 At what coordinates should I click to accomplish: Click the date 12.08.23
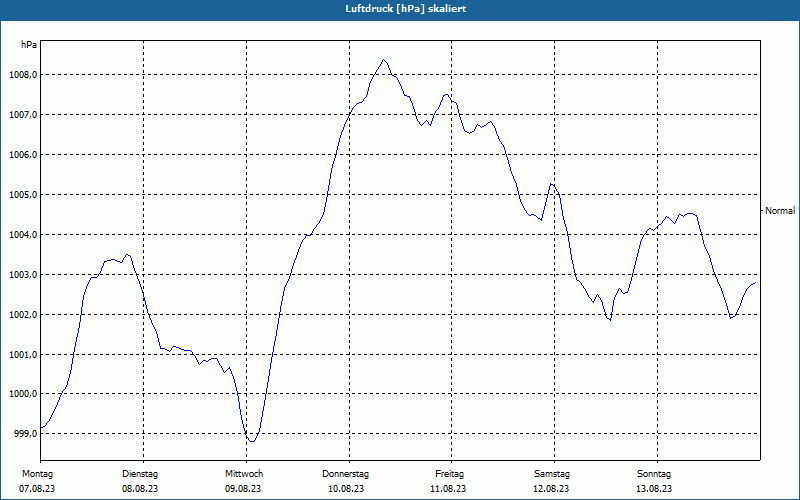pos(551,489)
